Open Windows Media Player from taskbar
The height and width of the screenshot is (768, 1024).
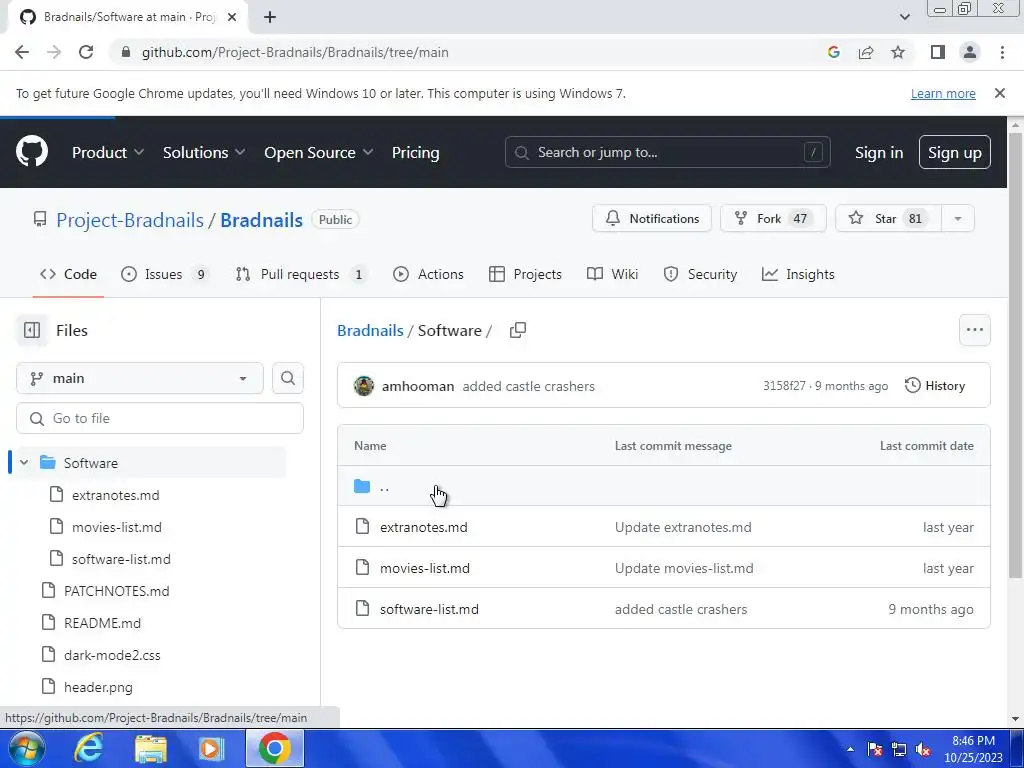pos(211,748)
